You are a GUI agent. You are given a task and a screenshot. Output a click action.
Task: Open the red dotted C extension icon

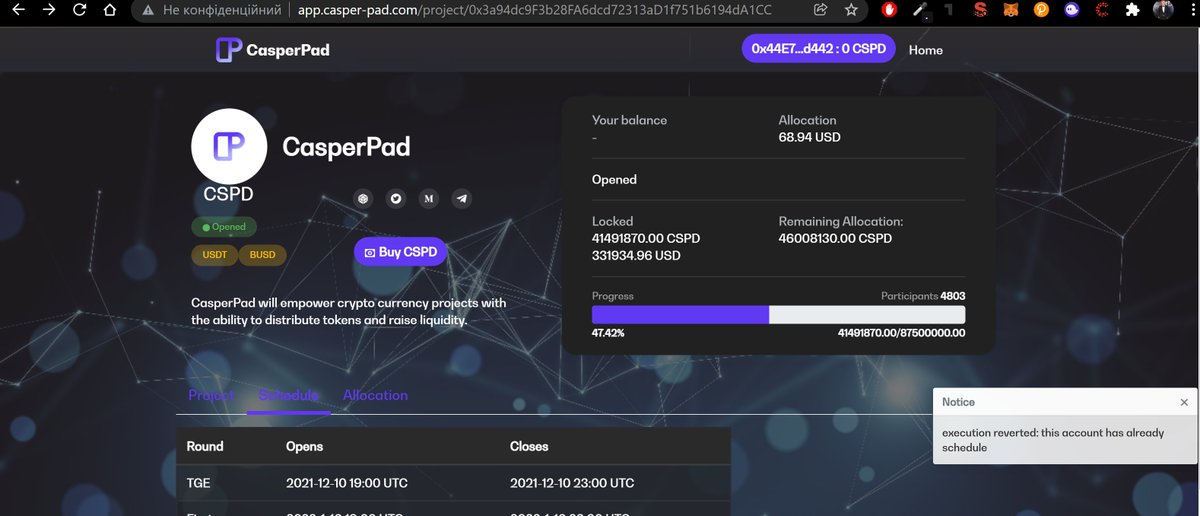[1101, 11]
